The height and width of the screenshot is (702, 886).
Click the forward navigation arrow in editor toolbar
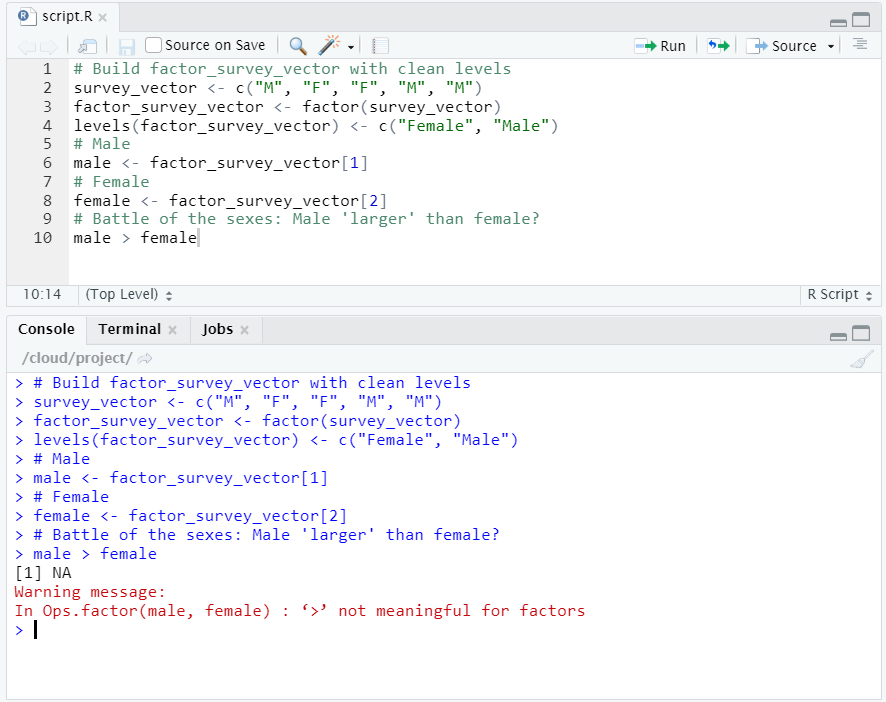[49, 46]
